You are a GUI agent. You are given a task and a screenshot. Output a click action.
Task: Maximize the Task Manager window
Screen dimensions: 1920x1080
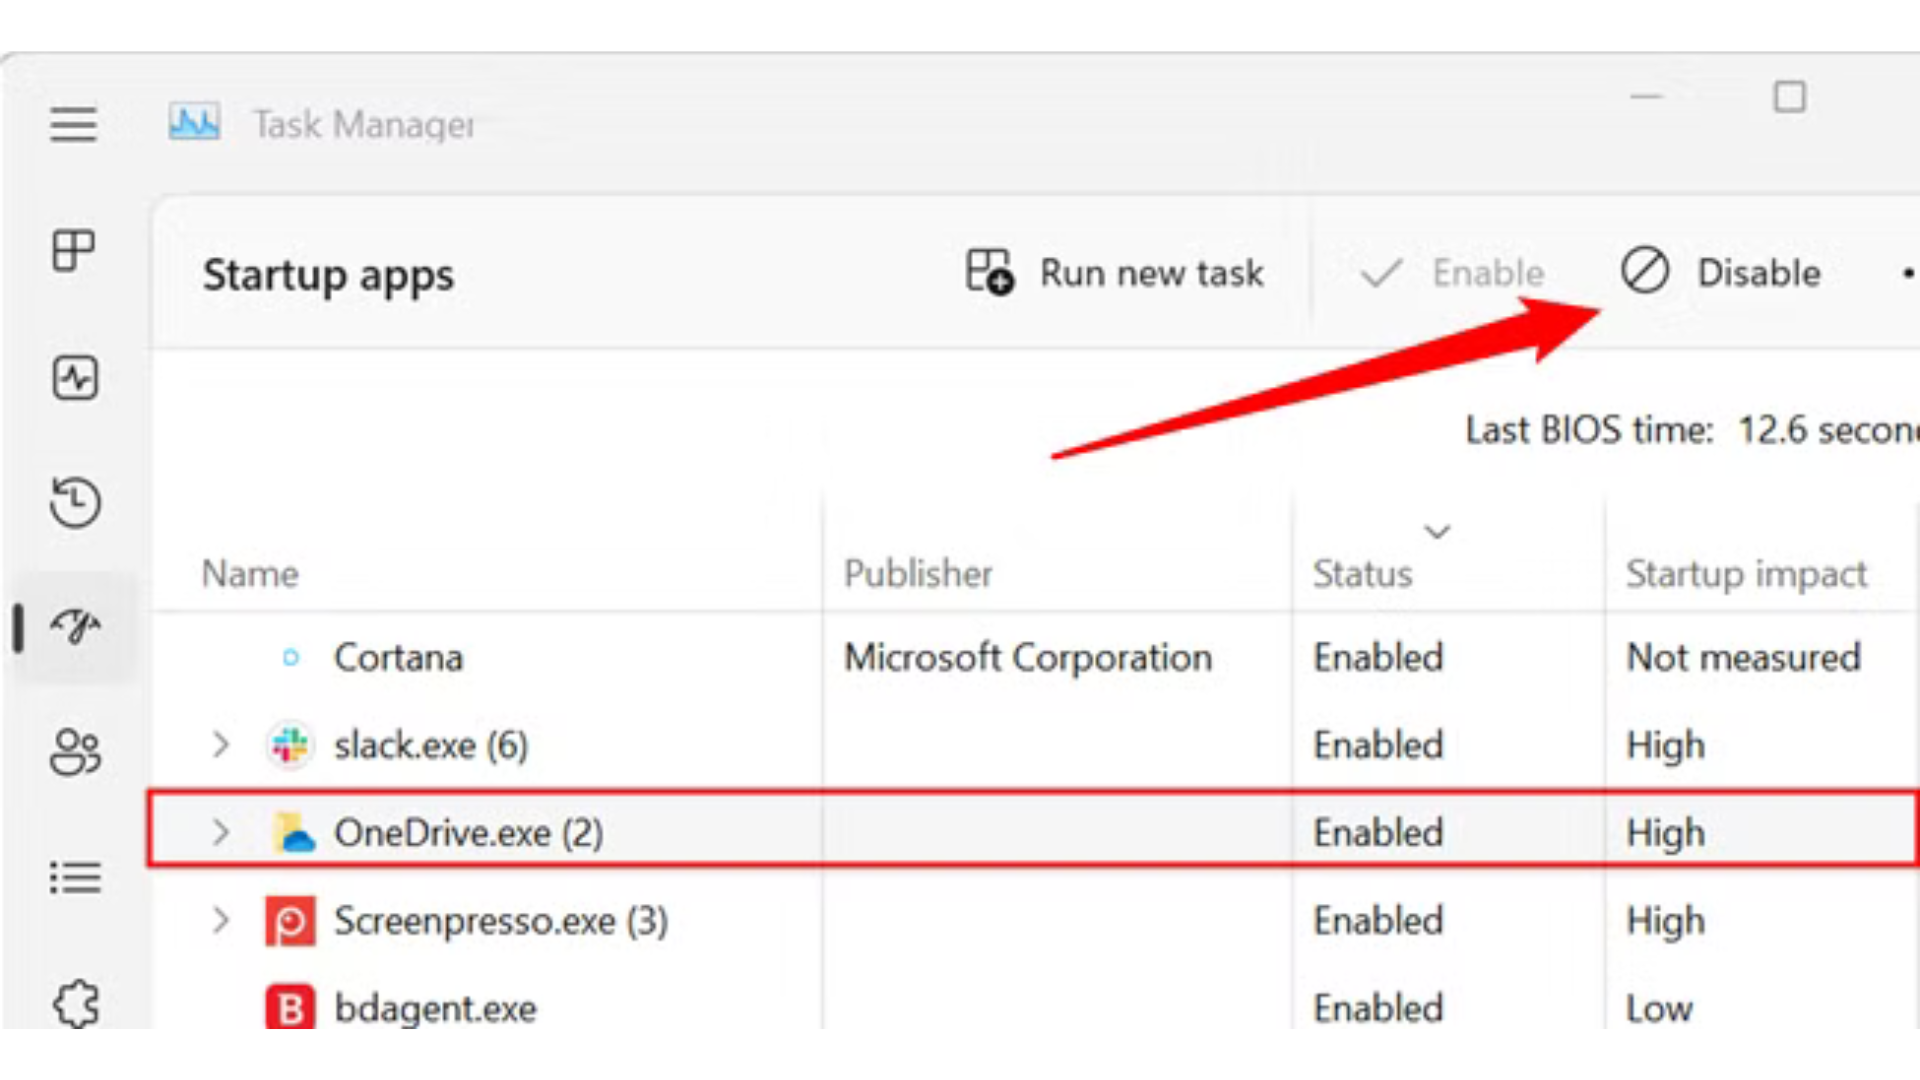(x=1789, y=97)
